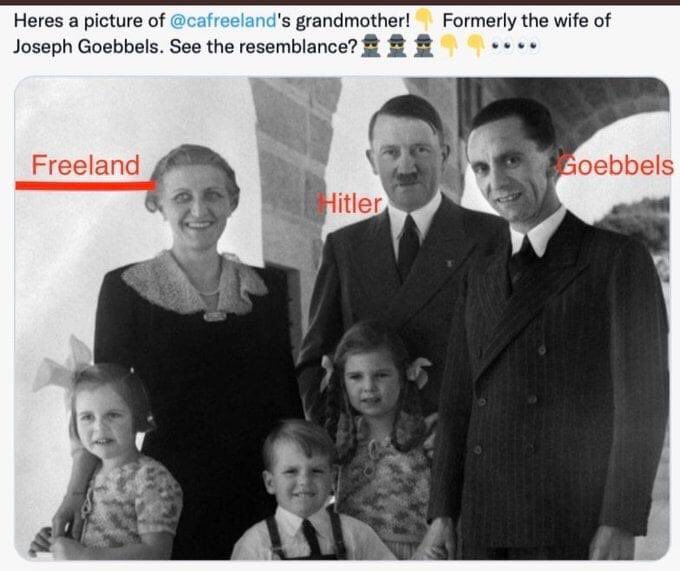Click the first pointing-down emoji after 'grandmother!'

tap(424, 20)
